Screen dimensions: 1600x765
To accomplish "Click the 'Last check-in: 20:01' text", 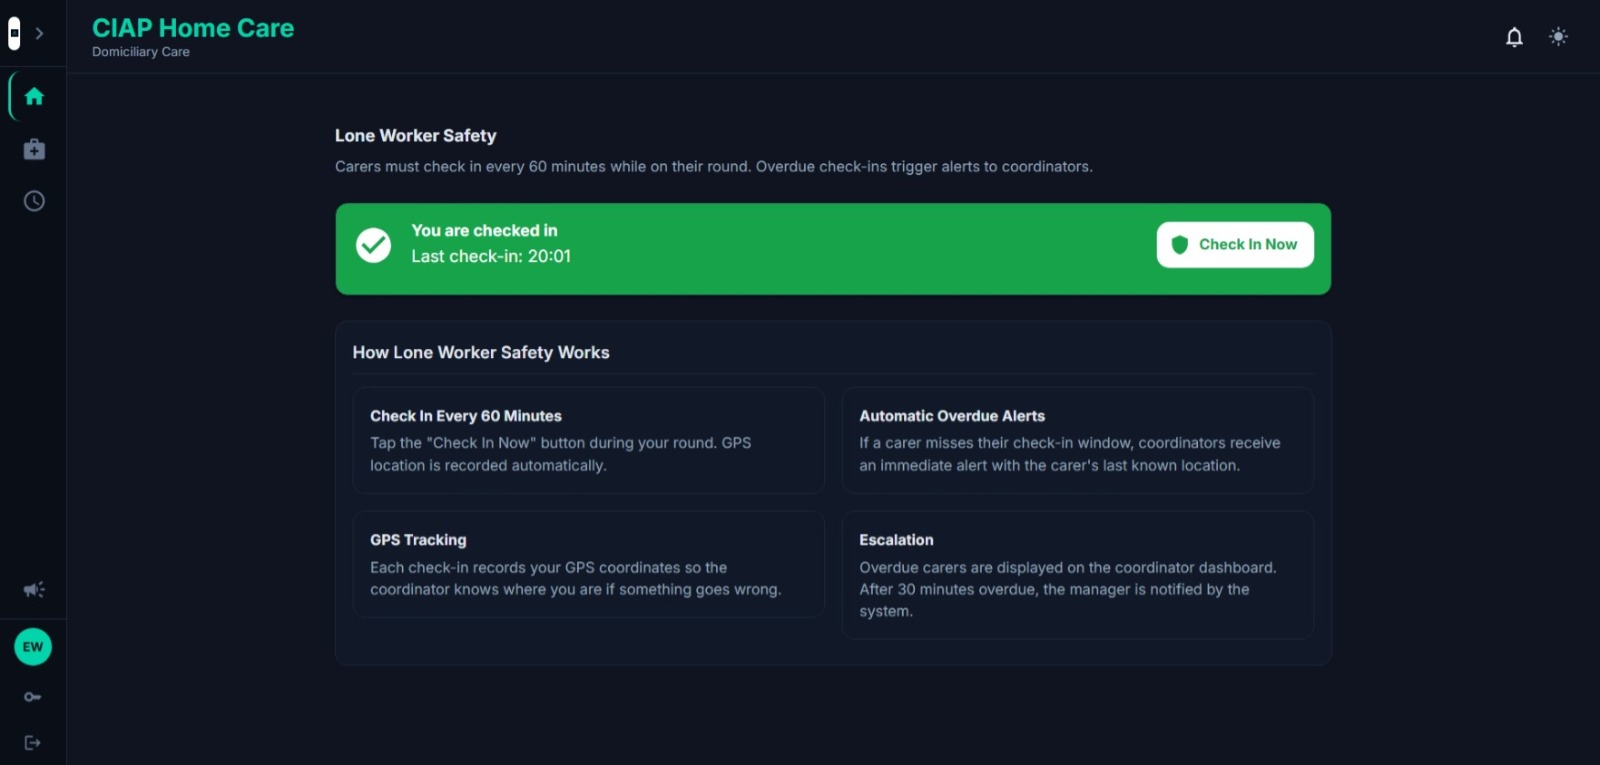I will pos(491,257).
